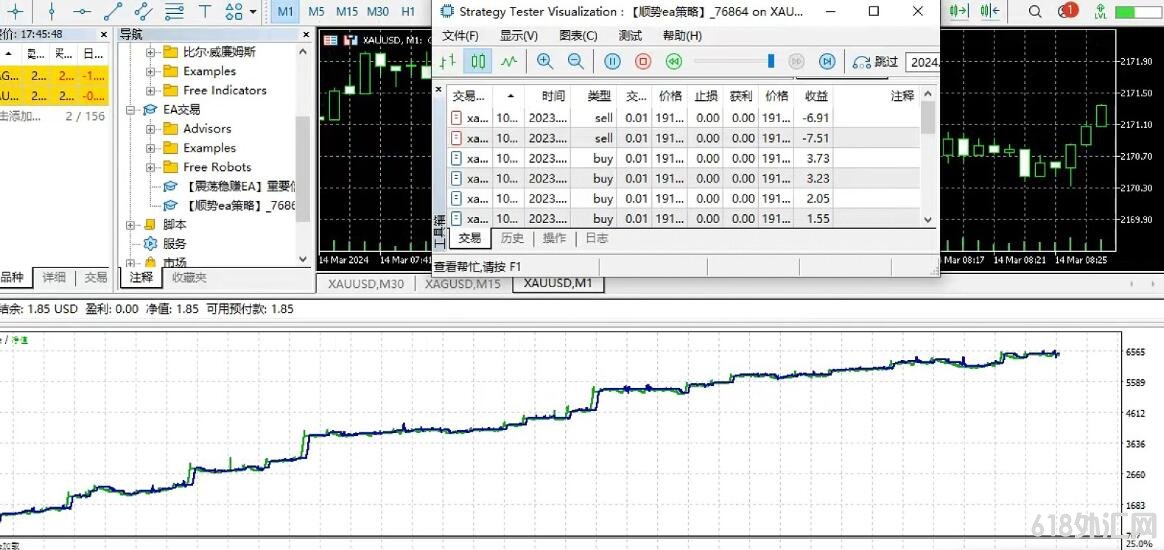Pause the strategy tester visualization

pyautogui.click(x=612, y=61)
